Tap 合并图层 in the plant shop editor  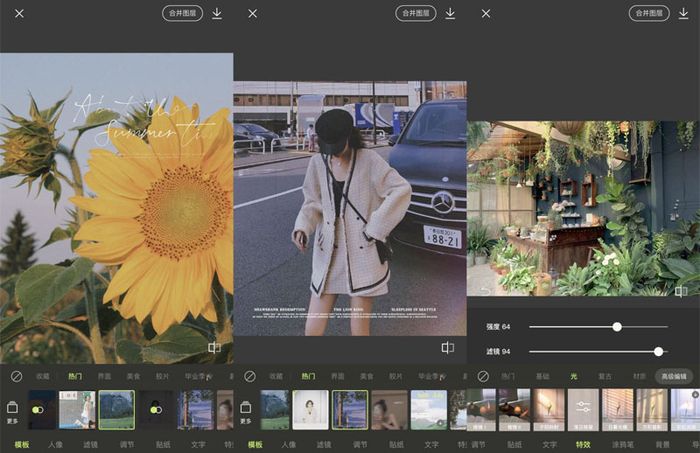[x=649, y=13]
